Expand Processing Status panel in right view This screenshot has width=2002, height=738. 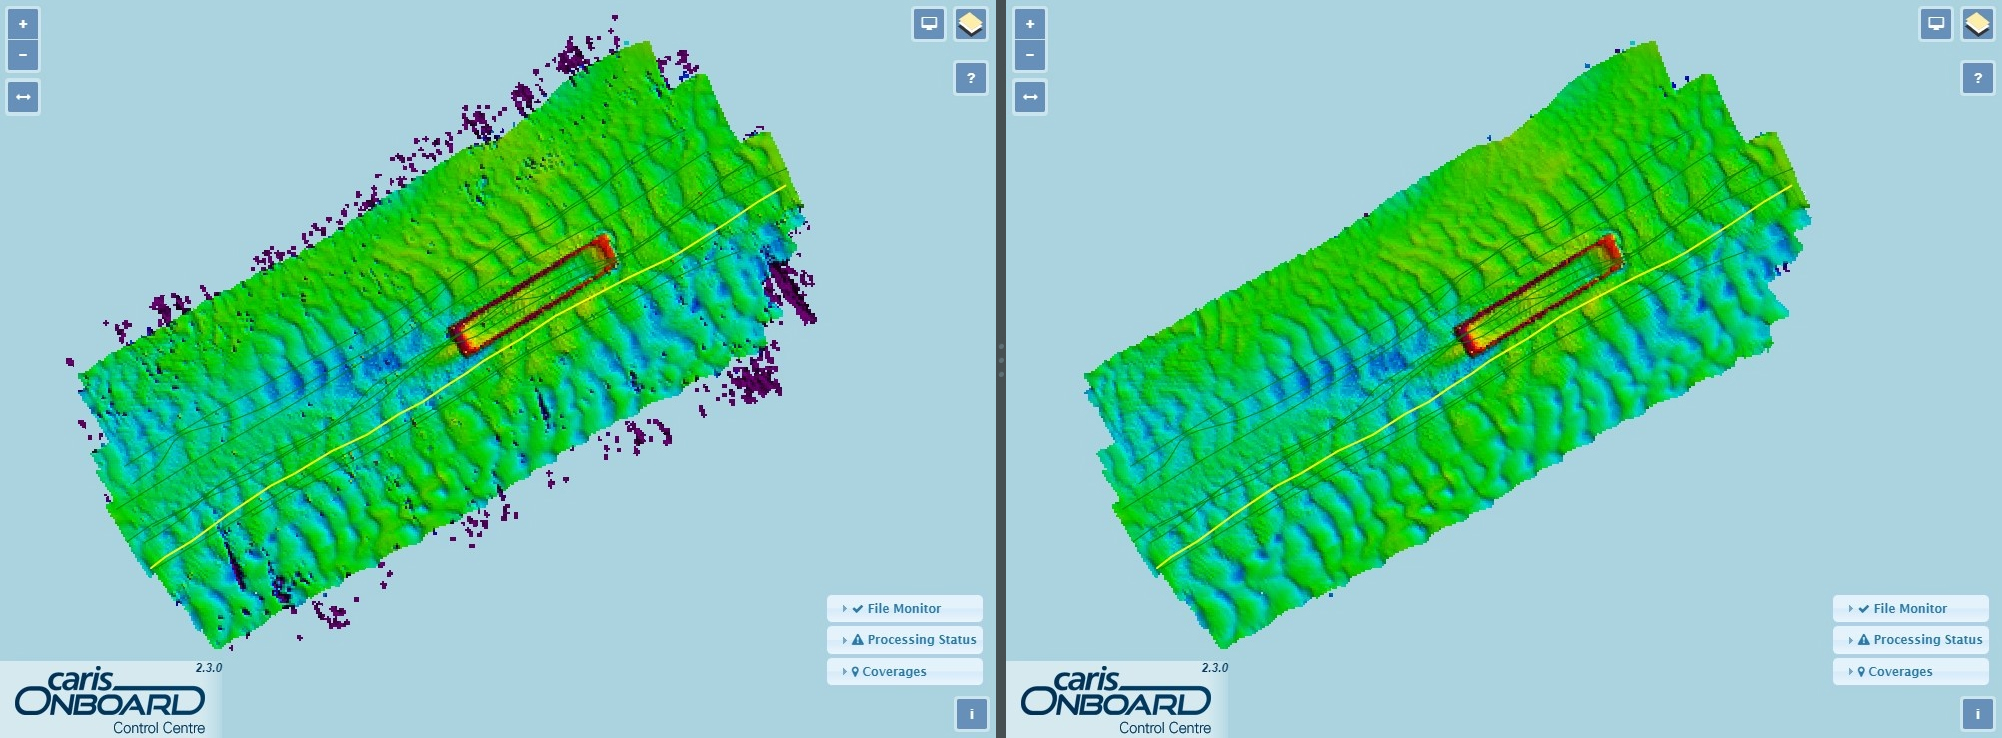[x=1911, y=640]
